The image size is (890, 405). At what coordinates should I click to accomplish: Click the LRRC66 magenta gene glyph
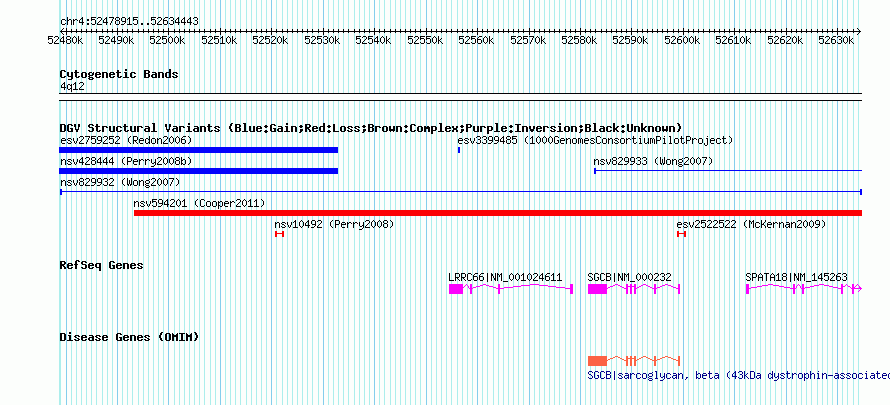pos(511,289)
